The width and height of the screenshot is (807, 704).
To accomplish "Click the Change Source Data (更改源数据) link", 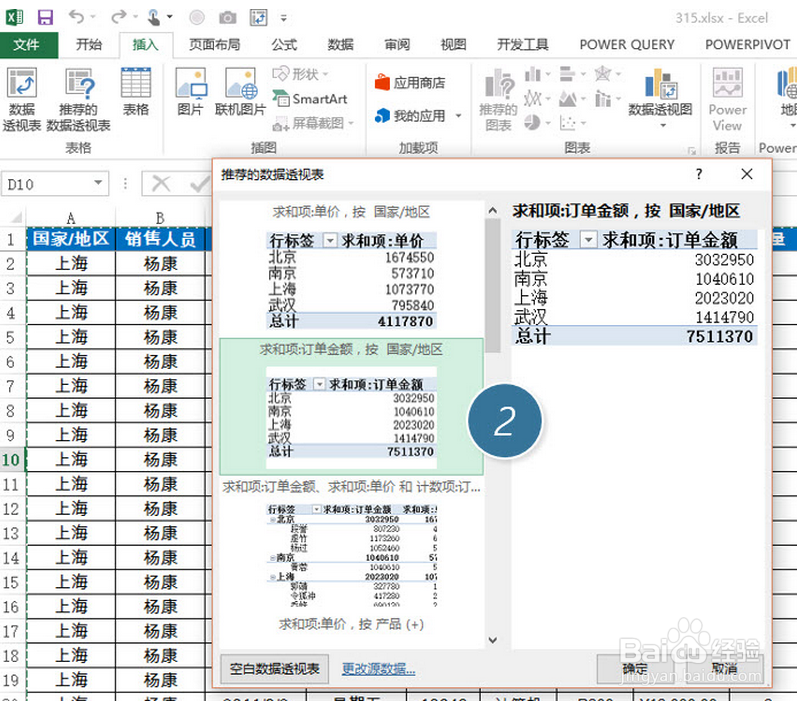I will (379, 669).
